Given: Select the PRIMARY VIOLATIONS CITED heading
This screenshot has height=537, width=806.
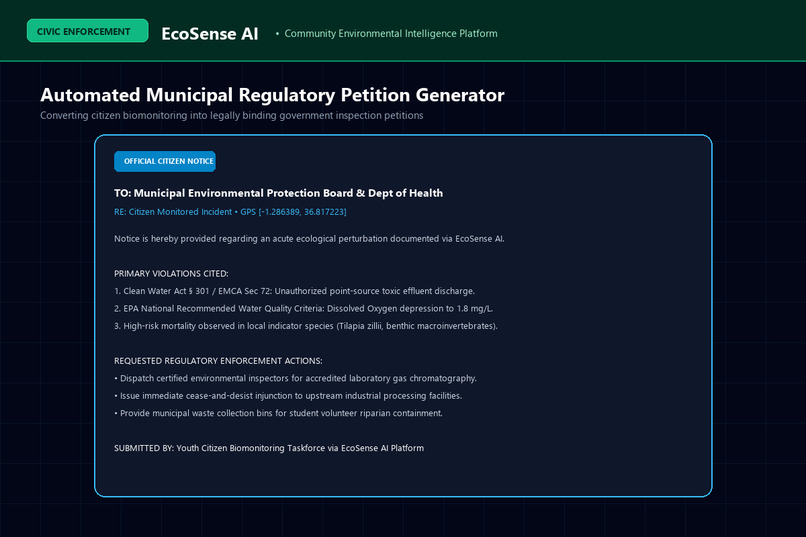Looking at the screenshot, I should point(171,274).
